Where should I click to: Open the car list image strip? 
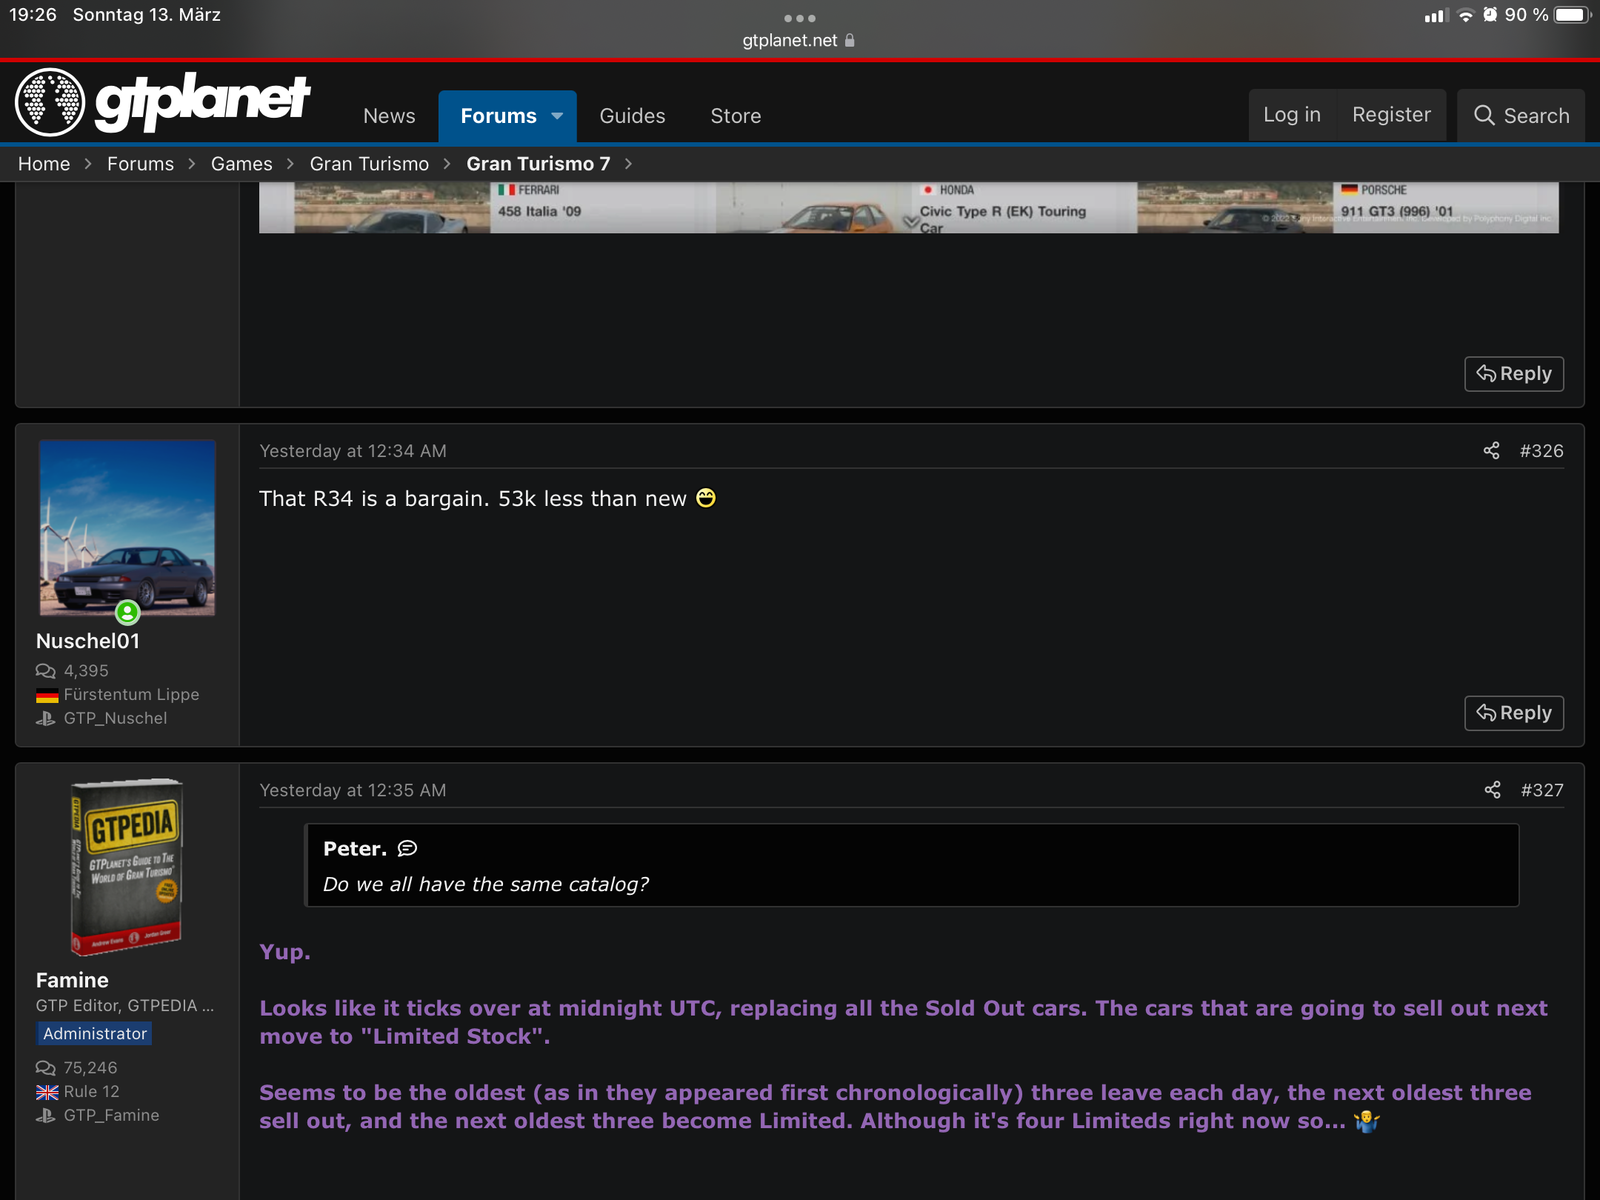point(909,208)
